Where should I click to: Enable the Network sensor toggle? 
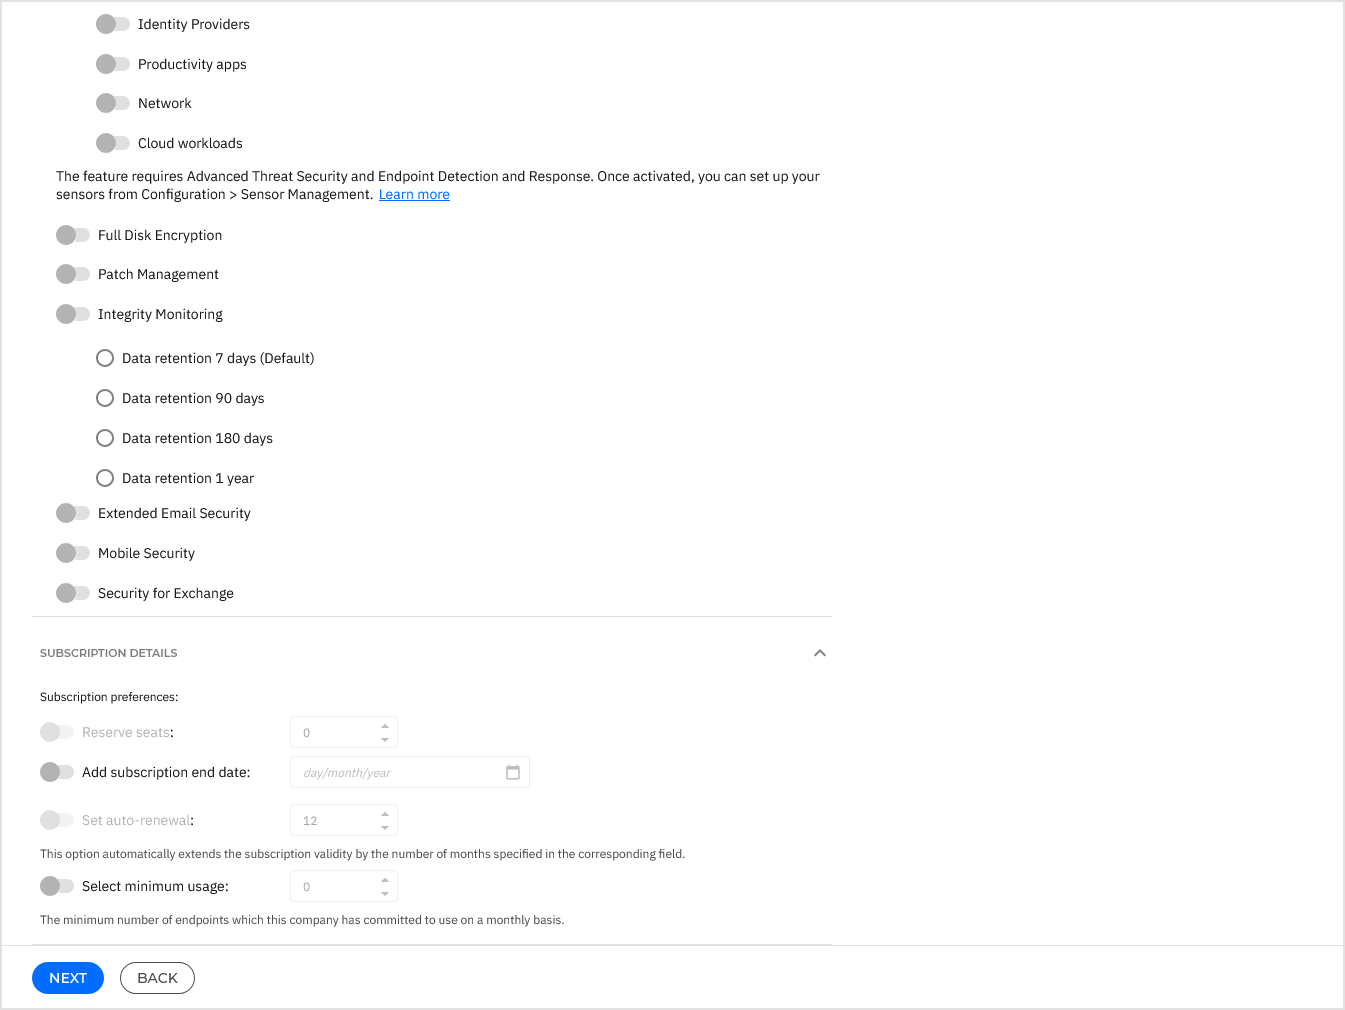click(x=114, y=102)
